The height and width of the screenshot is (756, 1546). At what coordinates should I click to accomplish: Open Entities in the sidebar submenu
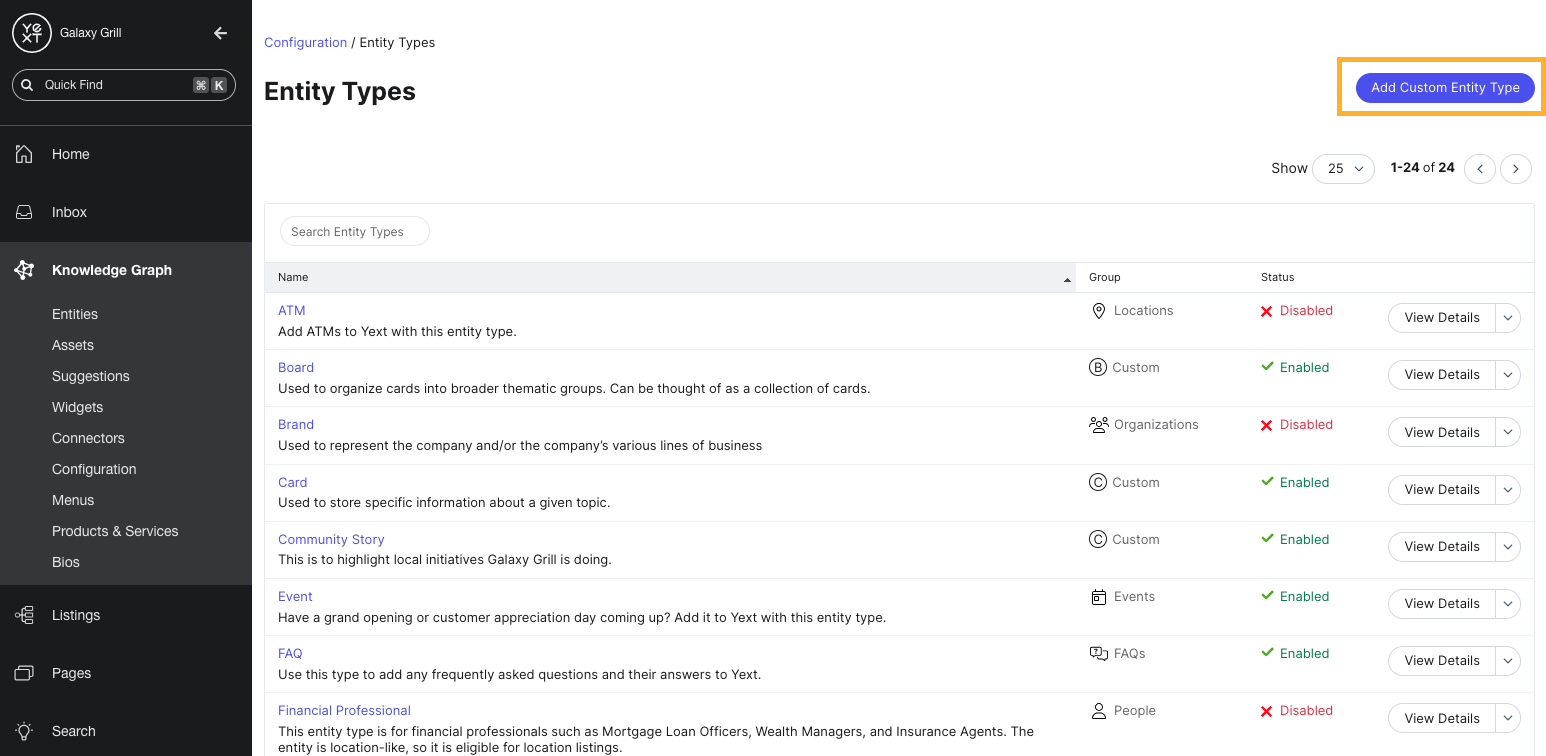click(75, 314)
